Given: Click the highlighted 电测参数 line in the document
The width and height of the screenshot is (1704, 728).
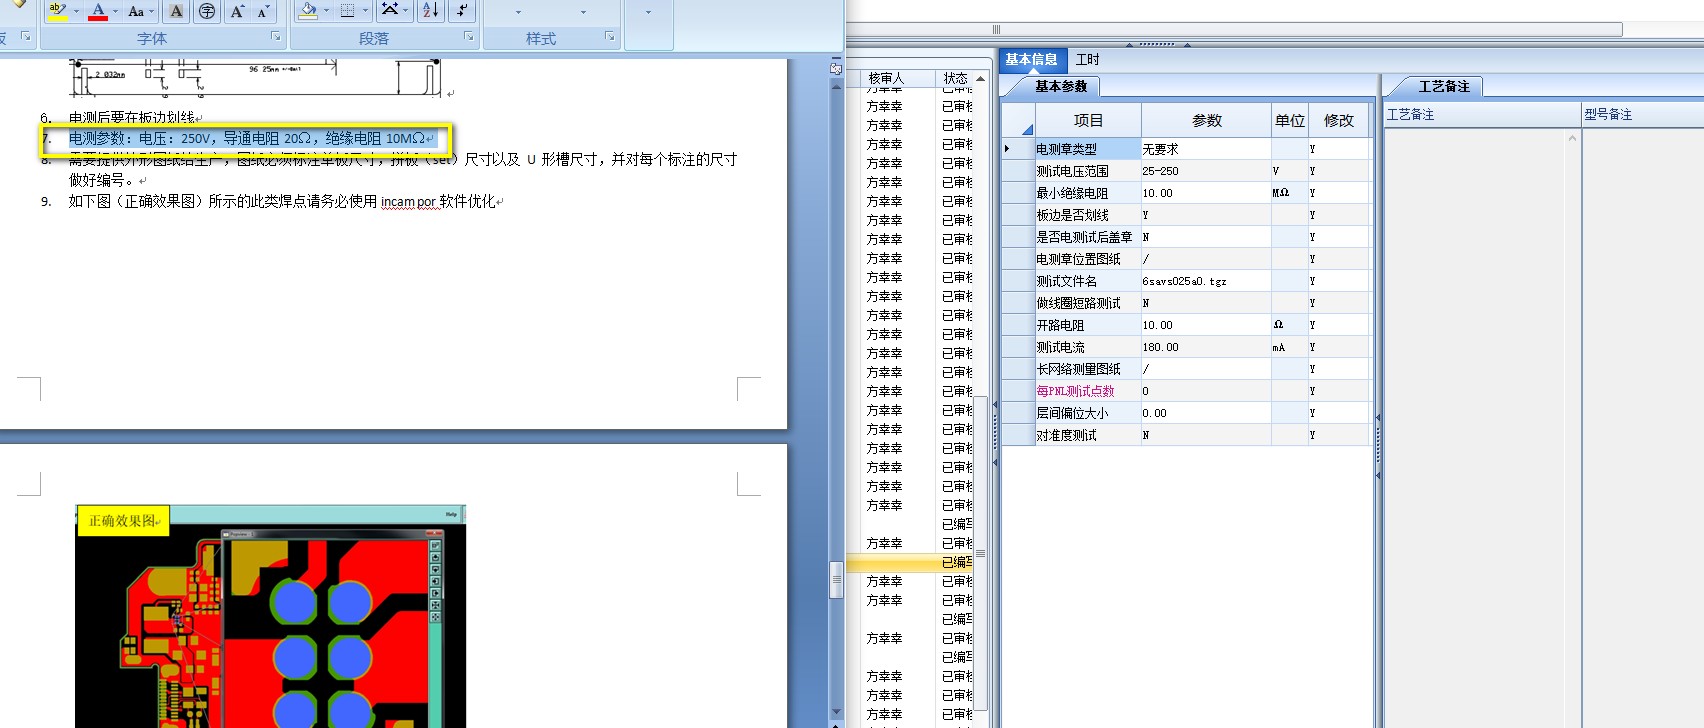Looking at the screenshot, I should tap(251, 138).
